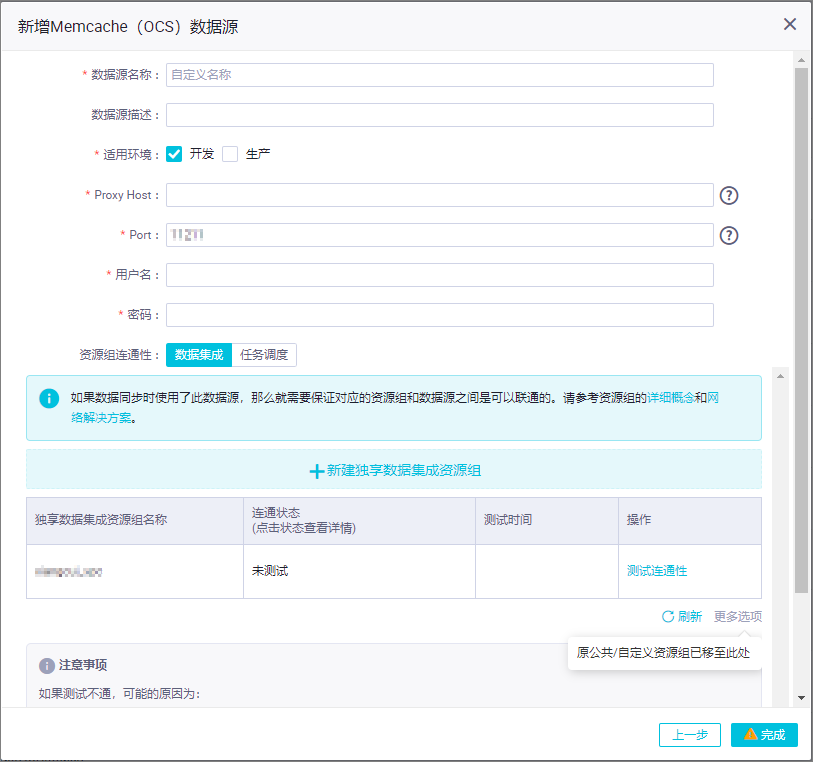Click the 未测试 connectivity status
The width and height of the screenshot is (813, 762).
[x=270, y=571]
